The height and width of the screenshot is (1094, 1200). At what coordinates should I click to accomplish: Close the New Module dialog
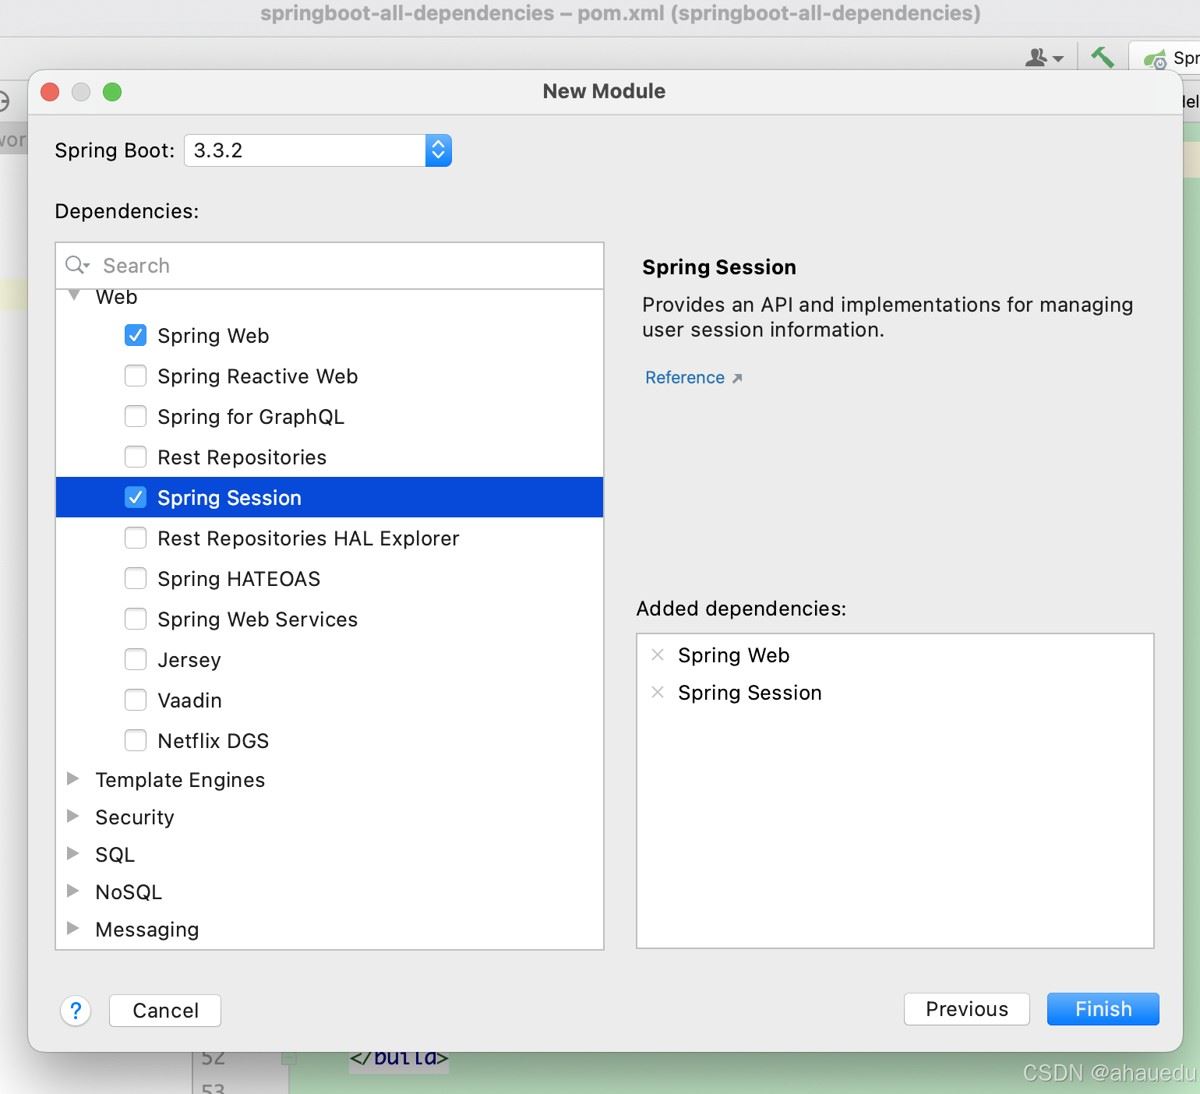coord(50,92)
